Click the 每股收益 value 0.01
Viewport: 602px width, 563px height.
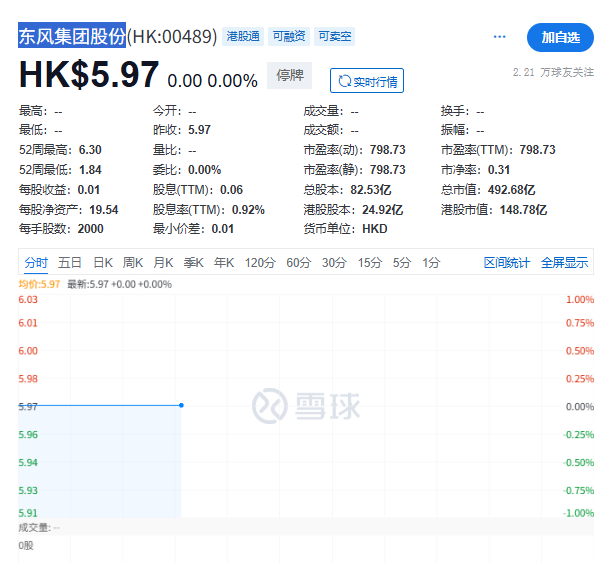pyautogui.click(x=89, y=190)
